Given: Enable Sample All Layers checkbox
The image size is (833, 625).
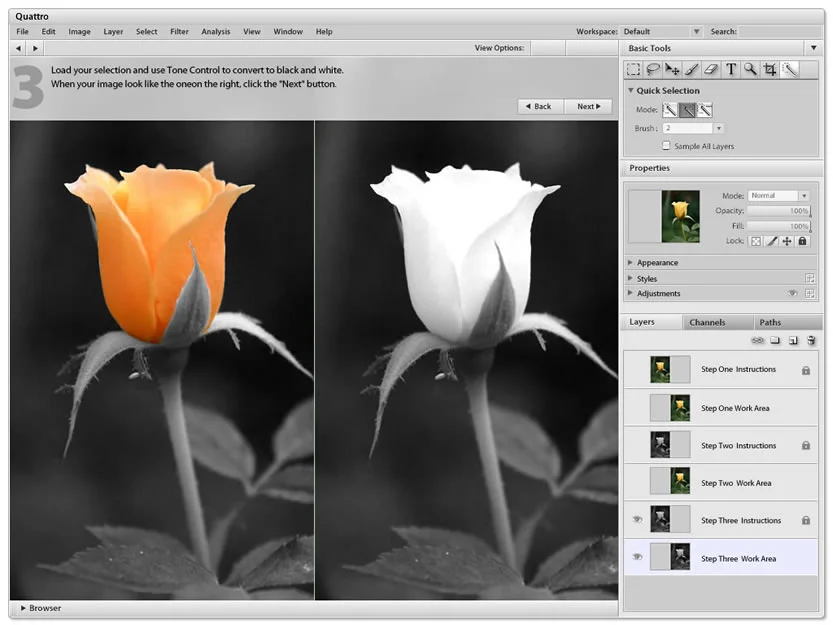Looking at the screenshot, I should pos(666,146).
